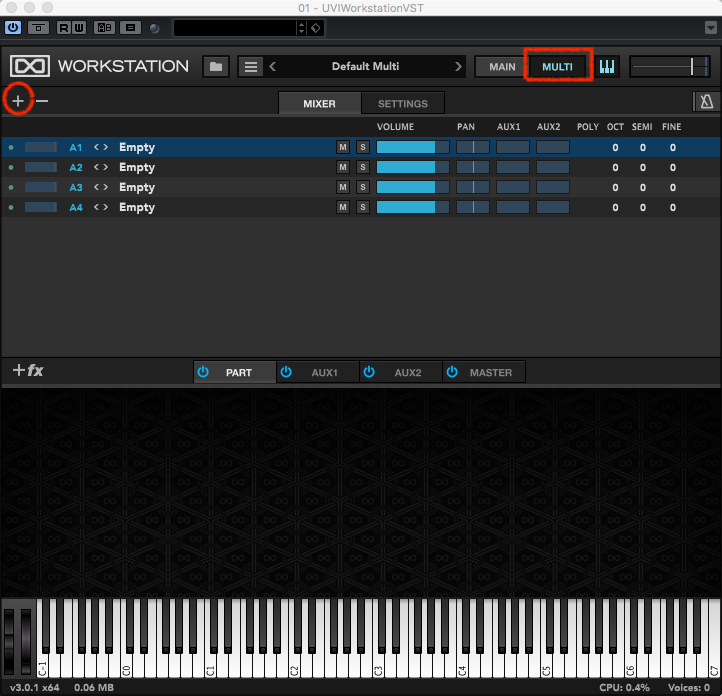Select the MASTER fx tab
722x696 pixels.
pyautogui.click(x=483, y=372)
